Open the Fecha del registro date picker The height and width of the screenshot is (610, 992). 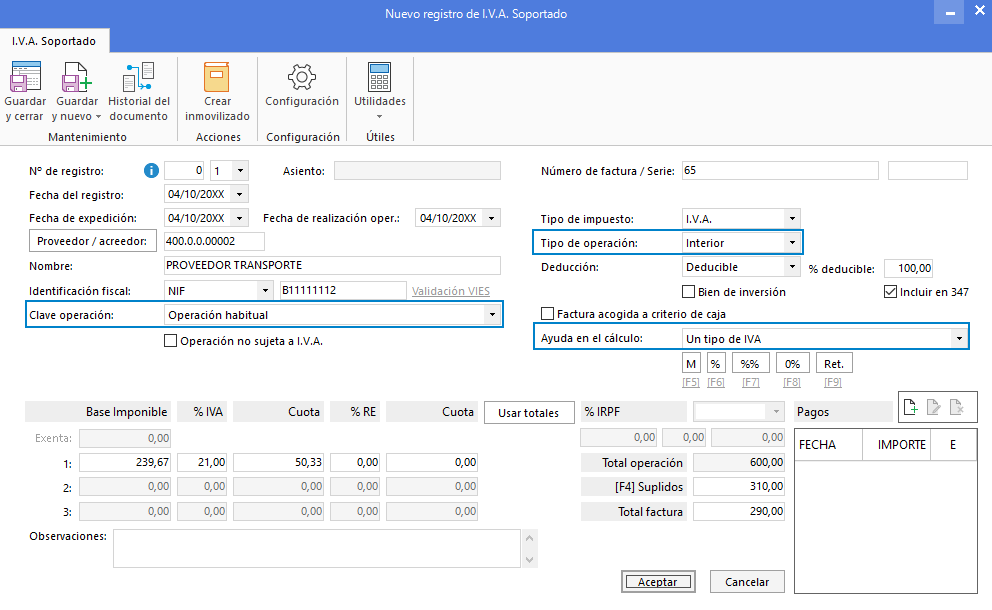click(240, 194)
